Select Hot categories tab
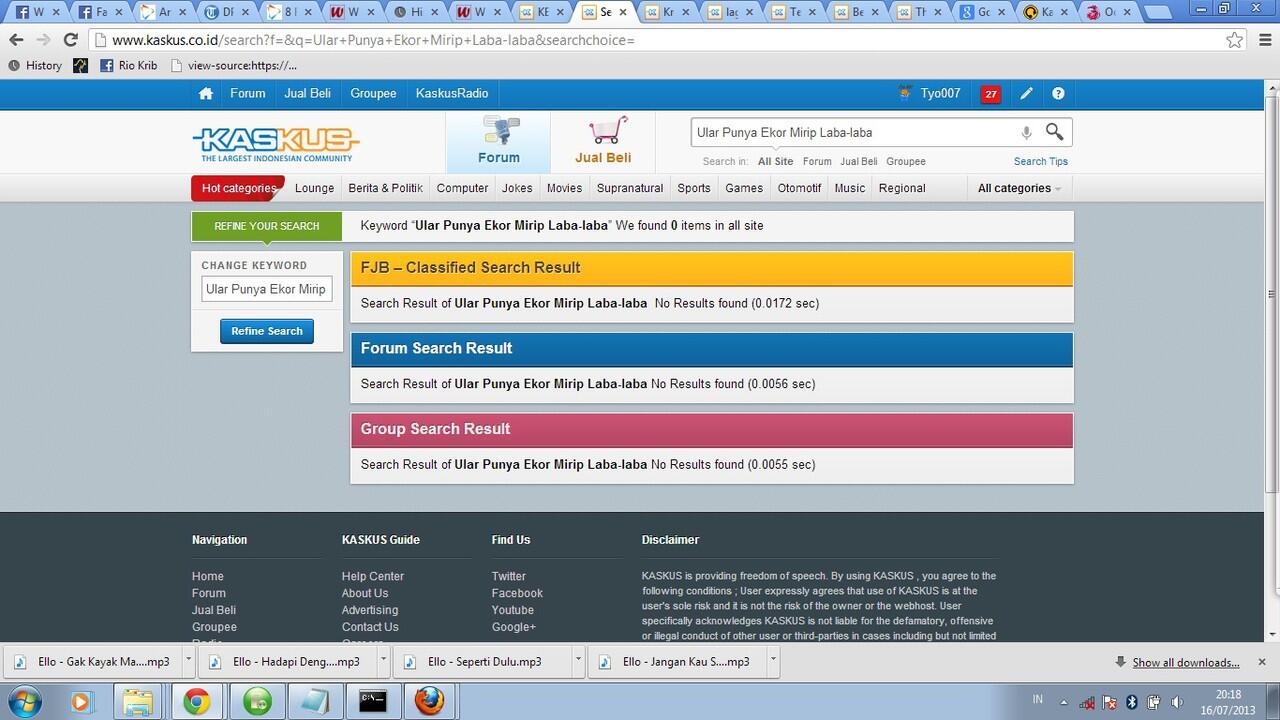 [x=238, y=188]
